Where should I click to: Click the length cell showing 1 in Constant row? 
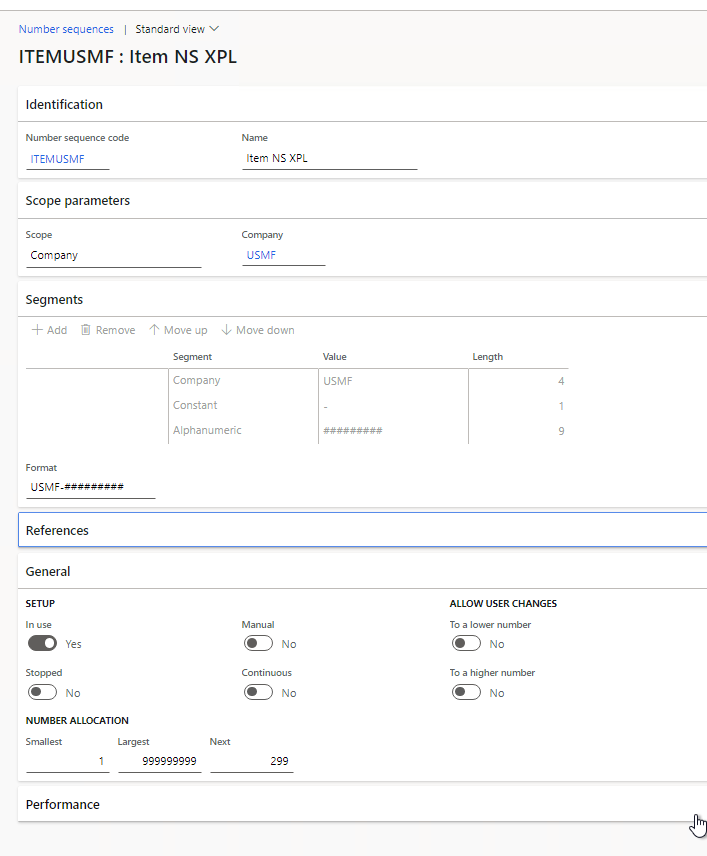518,406
